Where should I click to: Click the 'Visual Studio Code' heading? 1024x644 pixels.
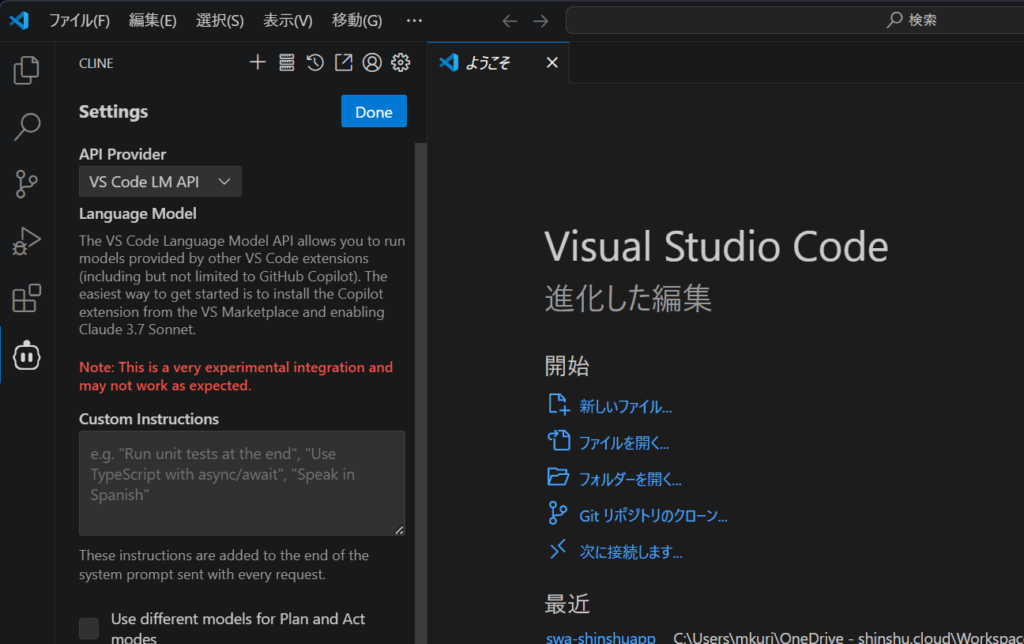[x=716, y=246]
